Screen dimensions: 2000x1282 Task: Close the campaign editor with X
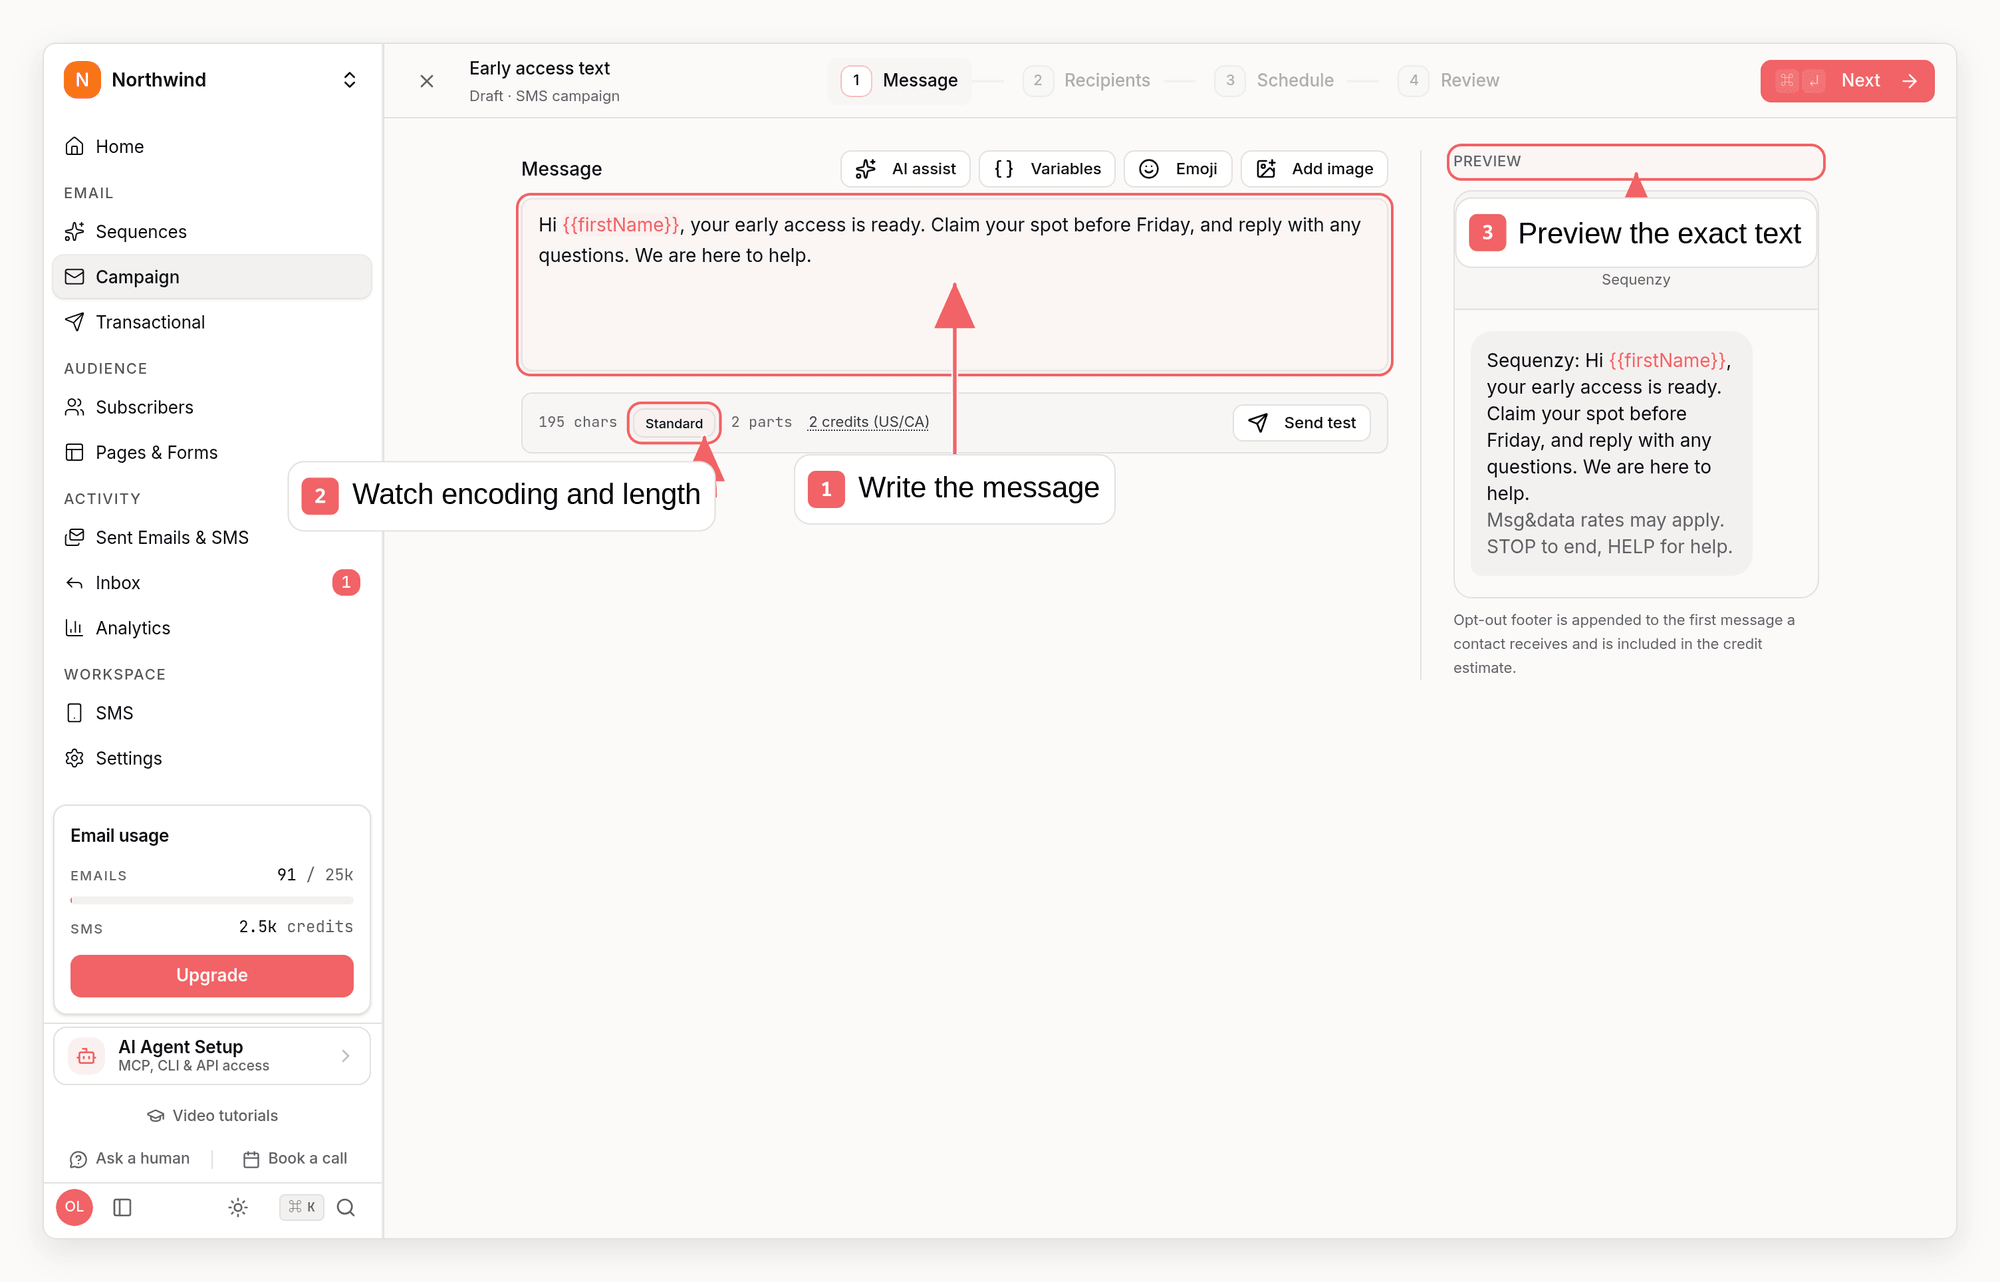click(x=427, y=81)
